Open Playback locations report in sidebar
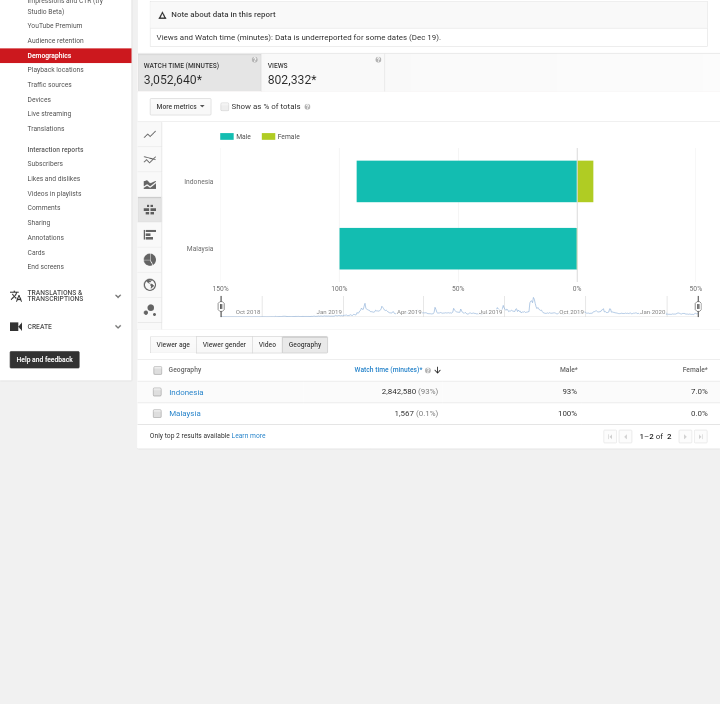The image size is (720, 704). [x=55, y=70]
